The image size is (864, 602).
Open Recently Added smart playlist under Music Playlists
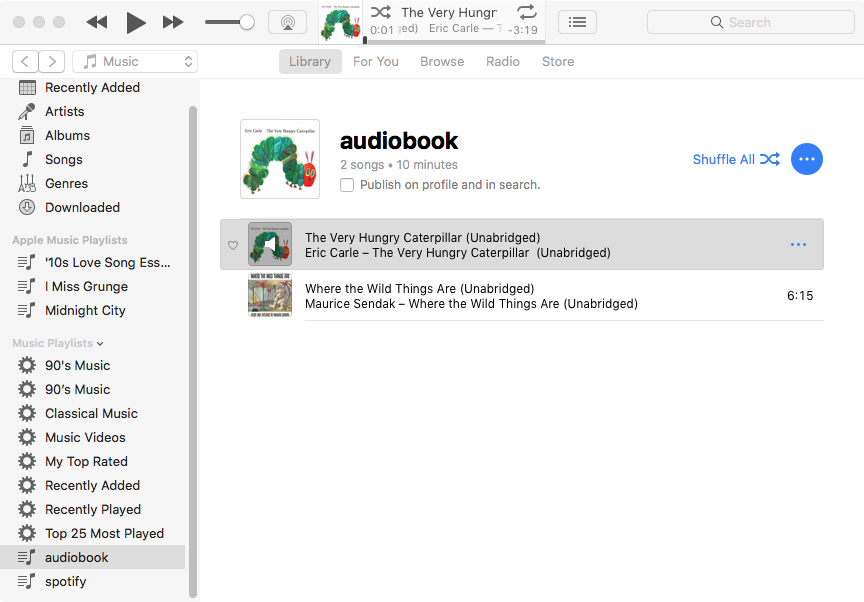point(93,485)
